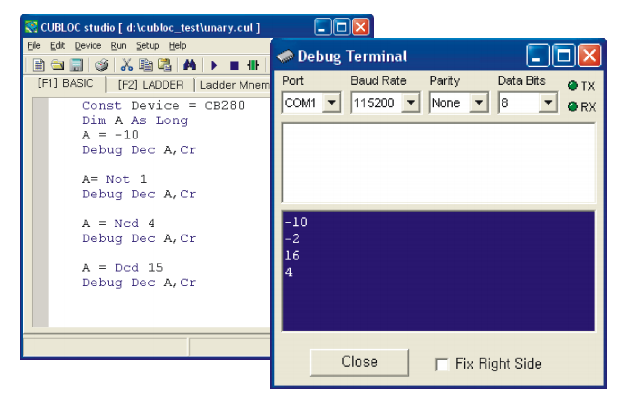The image size is (639, 420).
Task: Open Find with the binoculars icon
Action: click(189, 65)
